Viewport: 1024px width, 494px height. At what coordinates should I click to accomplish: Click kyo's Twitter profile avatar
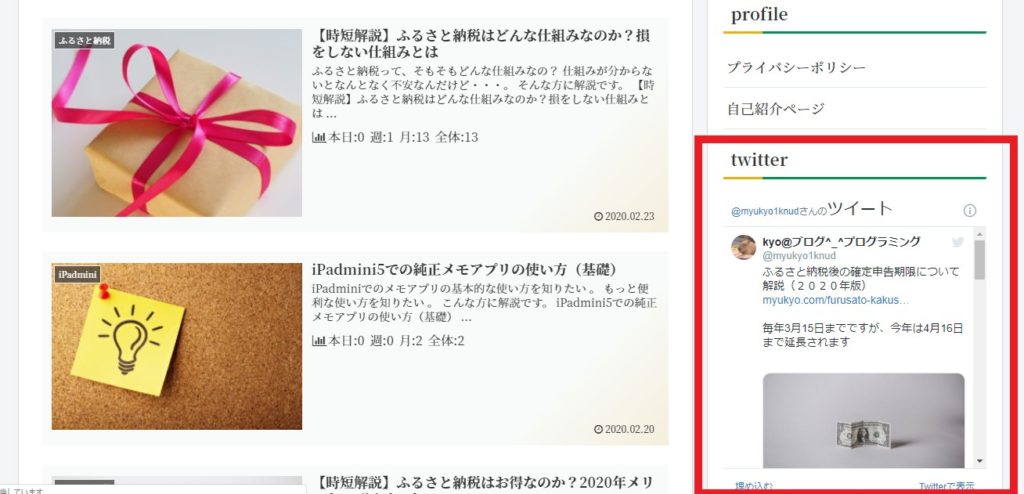pos(743,247)
